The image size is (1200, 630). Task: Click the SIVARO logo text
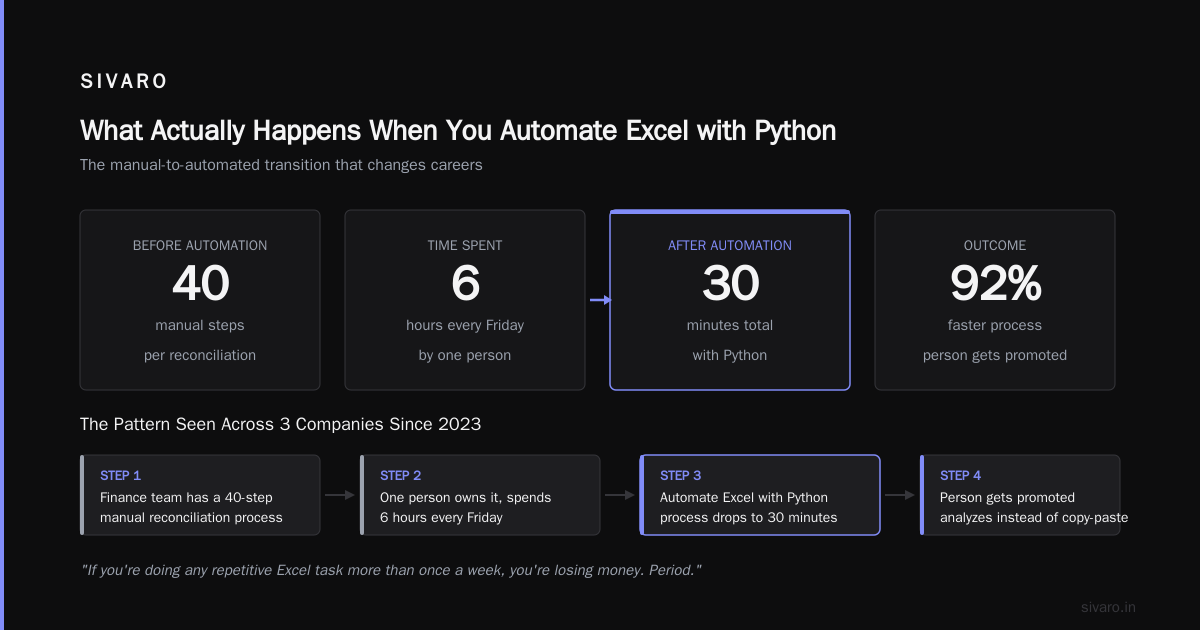[x=124, y=82]
